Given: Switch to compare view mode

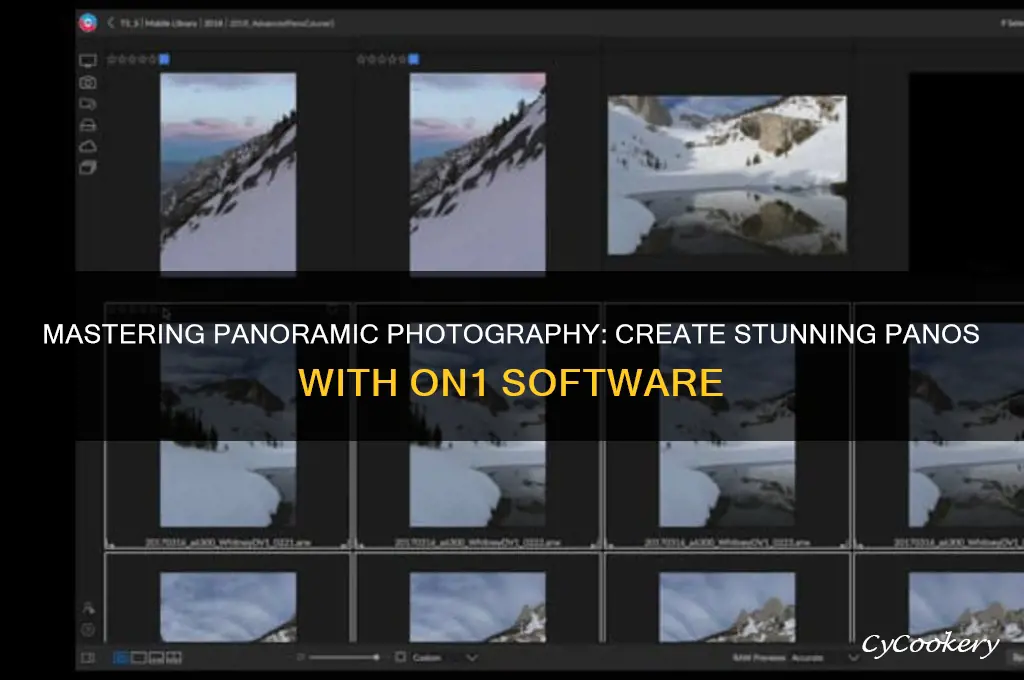Looking at the screenshot, I should tap(174, 657).
